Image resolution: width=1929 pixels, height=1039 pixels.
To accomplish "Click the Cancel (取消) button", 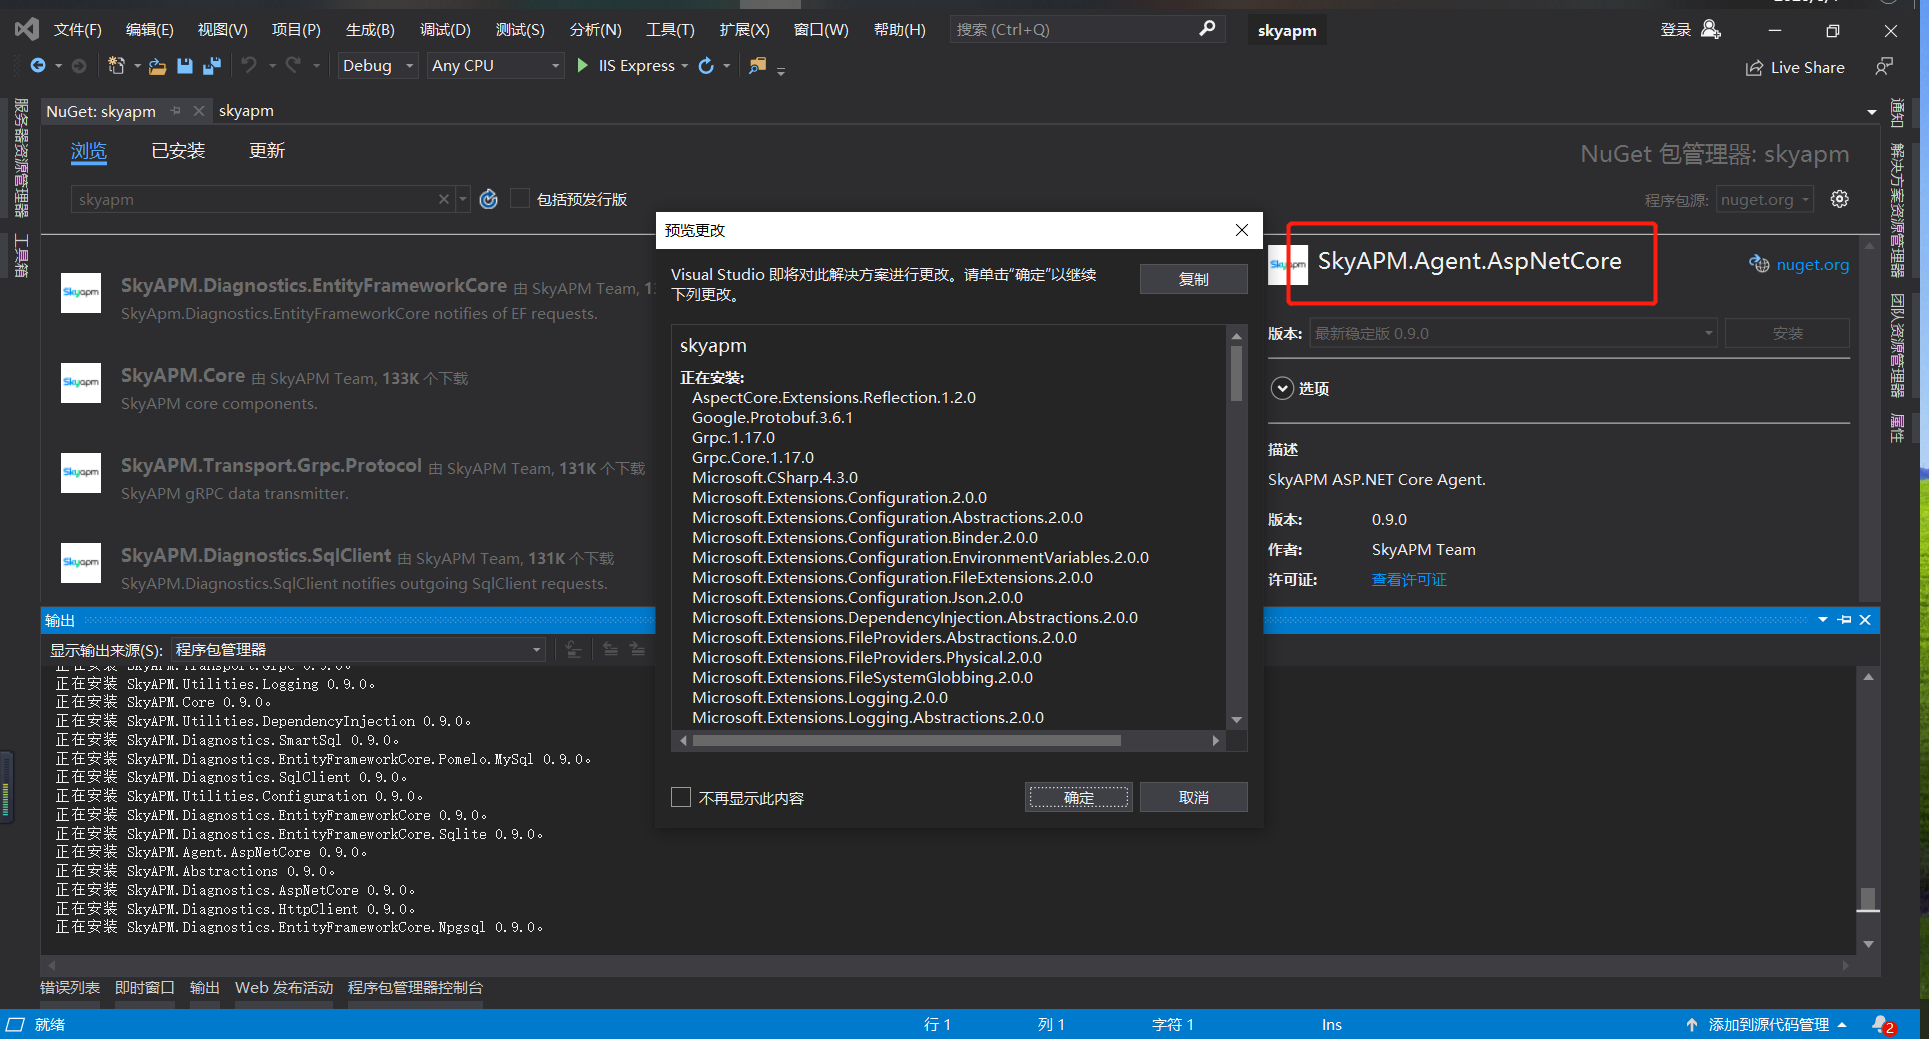I will (1193, 797).
